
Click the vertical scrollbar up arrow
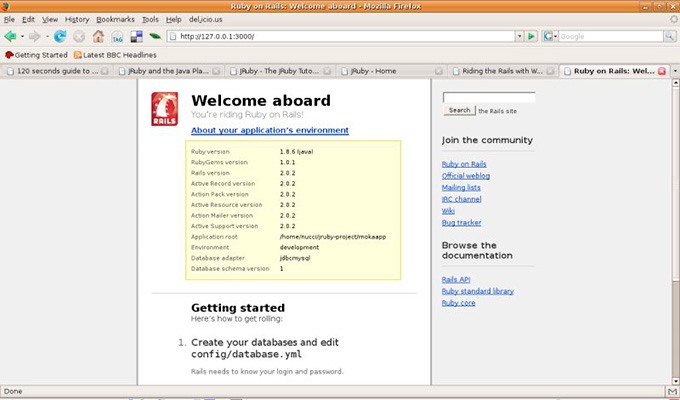pyautogui.click(x=676, y=82)
